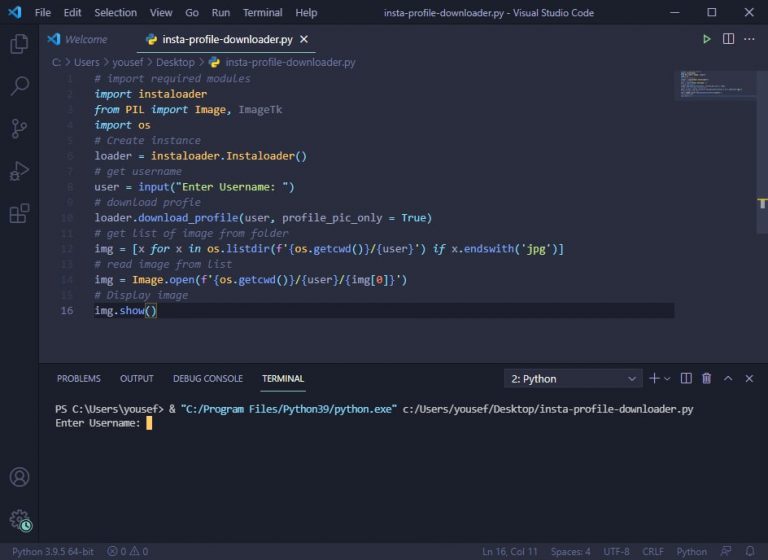The image size is (768, 560).
Task: Close the terminal panel
Action: [749, 378]
